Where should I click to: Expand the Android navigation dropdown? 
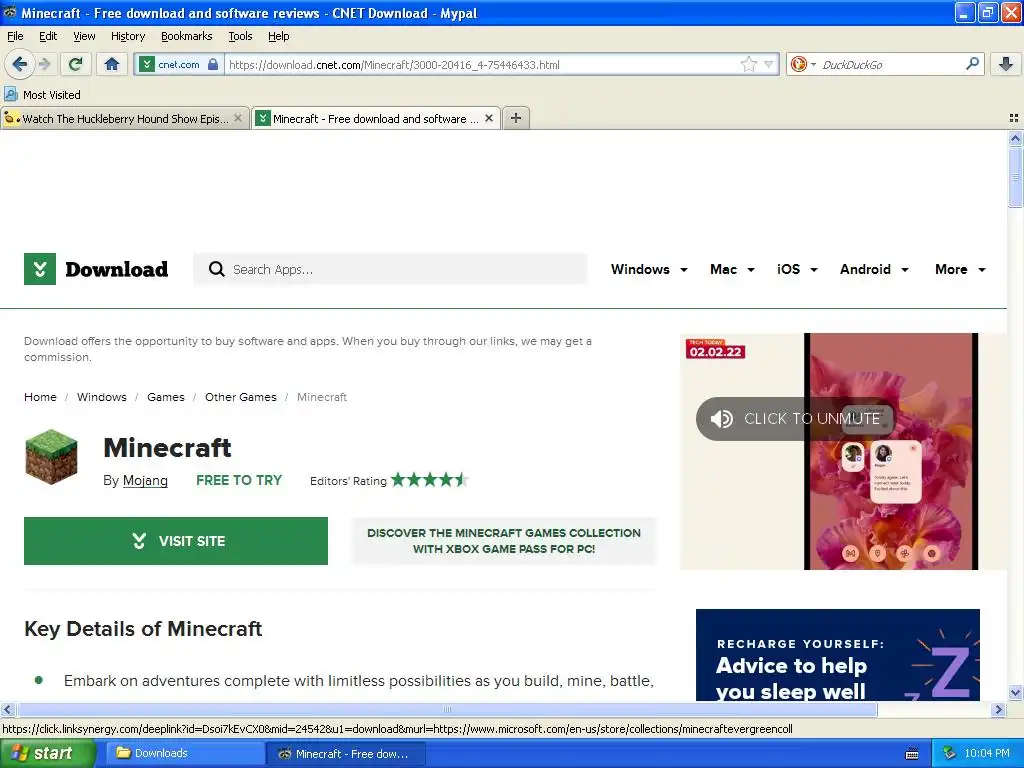pos(874,269)
